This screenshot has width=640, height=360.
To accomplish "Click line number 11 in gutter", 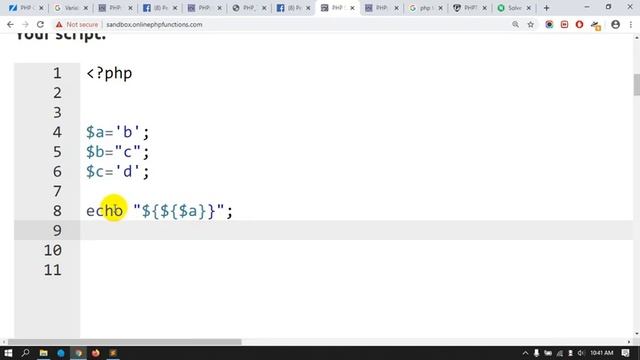I will (x=53, y=270).
